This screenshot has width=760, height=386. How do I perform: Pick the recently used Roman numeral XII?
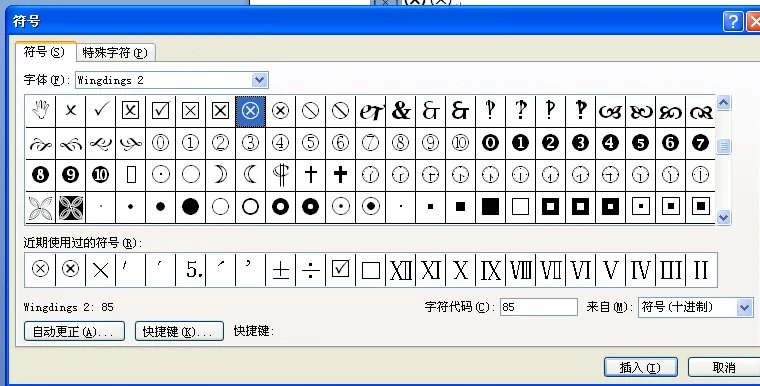[401, 270]
